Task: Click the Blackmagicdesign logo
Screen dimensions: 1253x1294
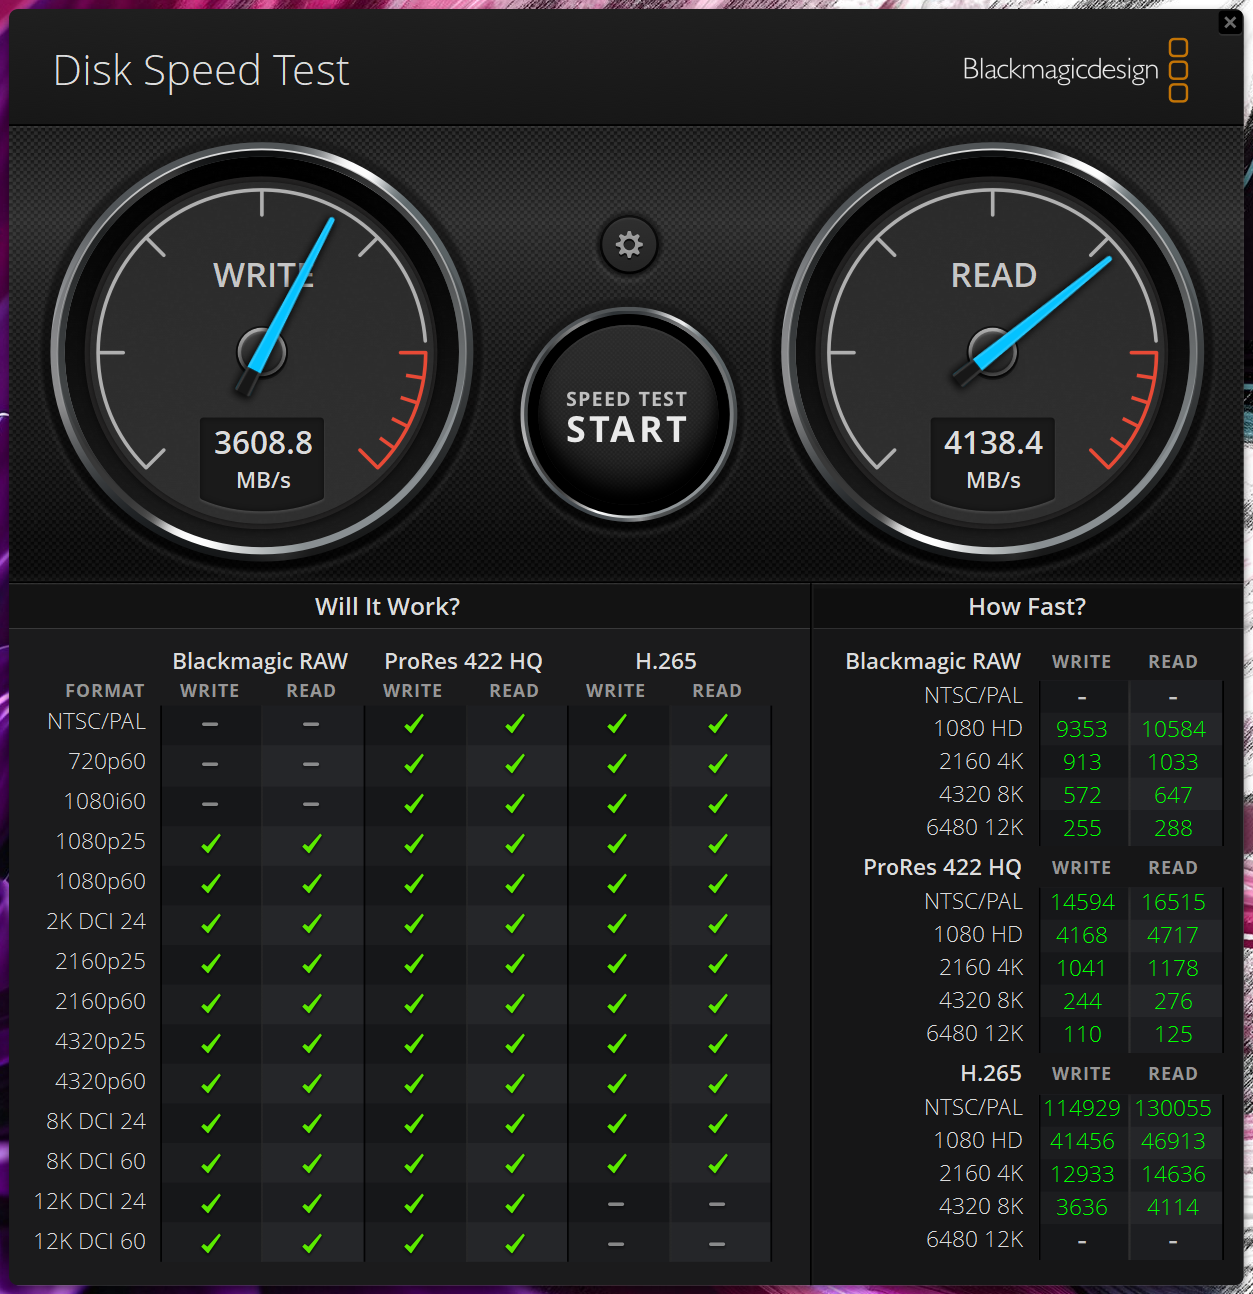Action: tap(1075, 70)
